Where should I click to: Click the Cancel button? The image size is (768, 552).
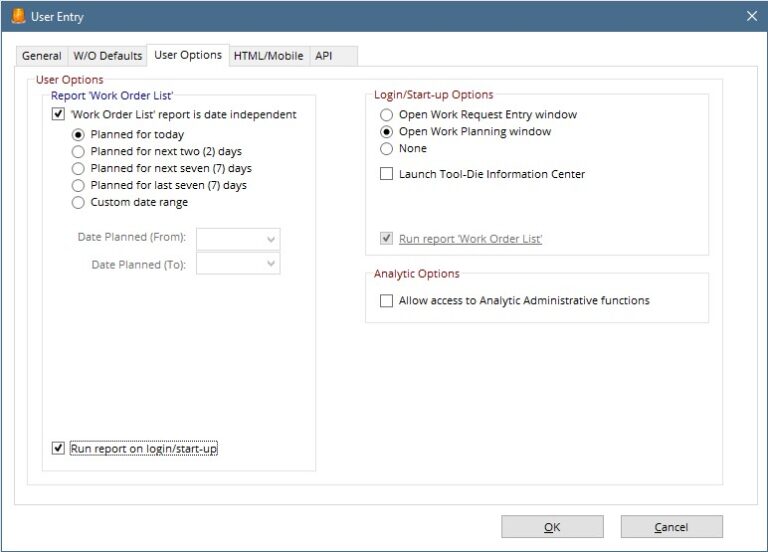(x=672, y=527)
